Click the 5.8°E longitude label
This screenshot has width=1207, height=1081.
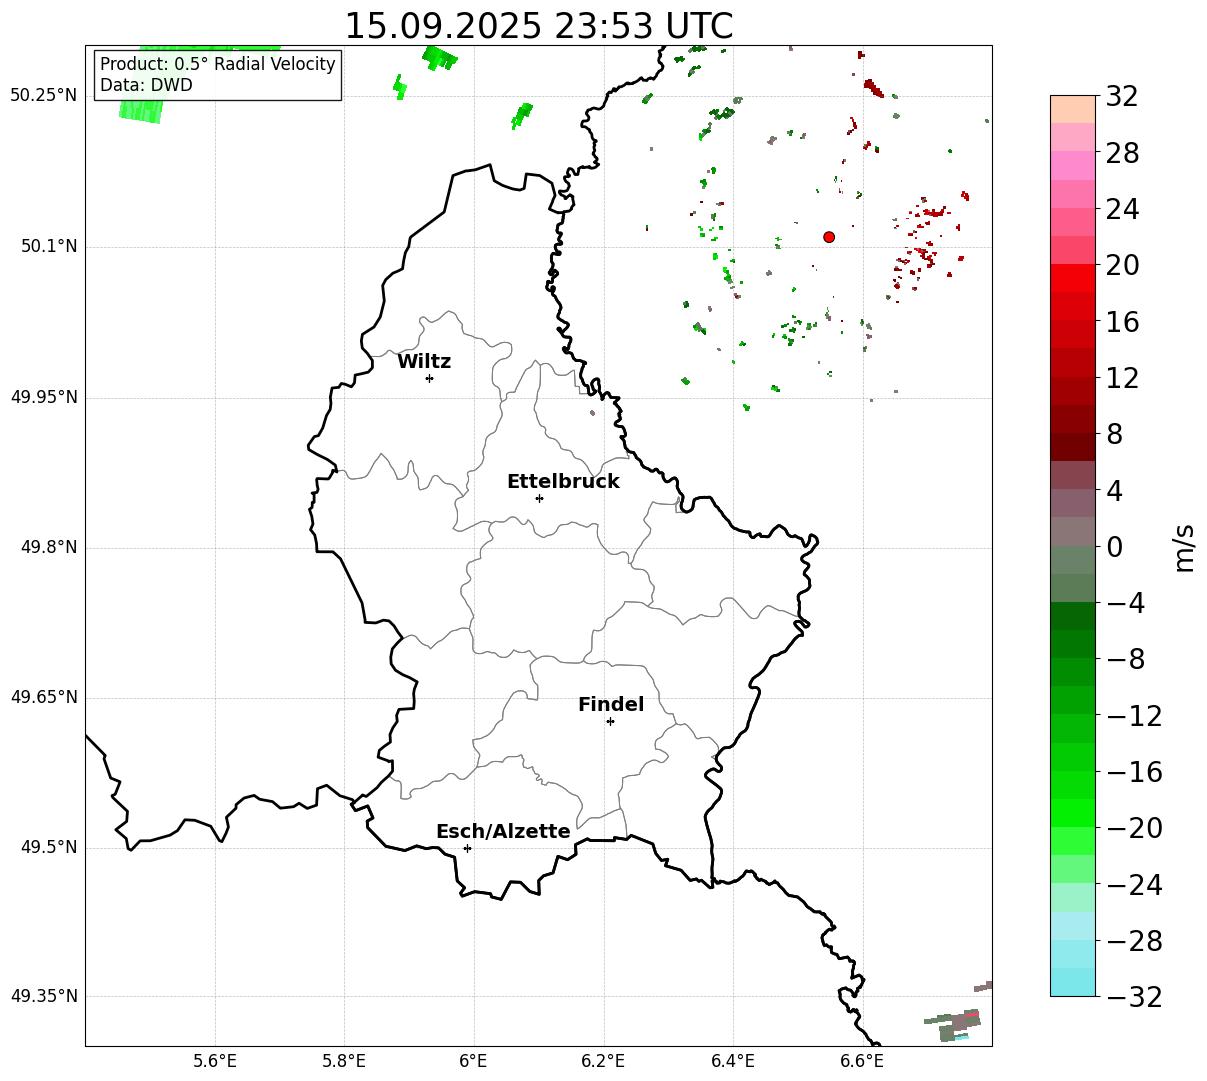[x=344, y=1061]
